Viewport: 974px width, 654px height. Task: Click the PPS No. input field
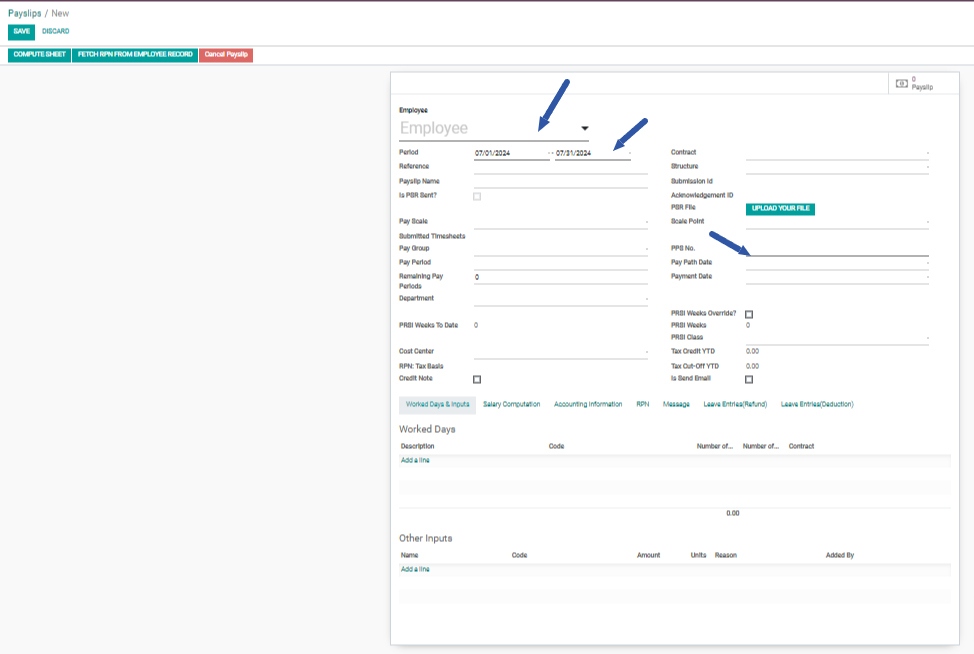coord(837,249)
